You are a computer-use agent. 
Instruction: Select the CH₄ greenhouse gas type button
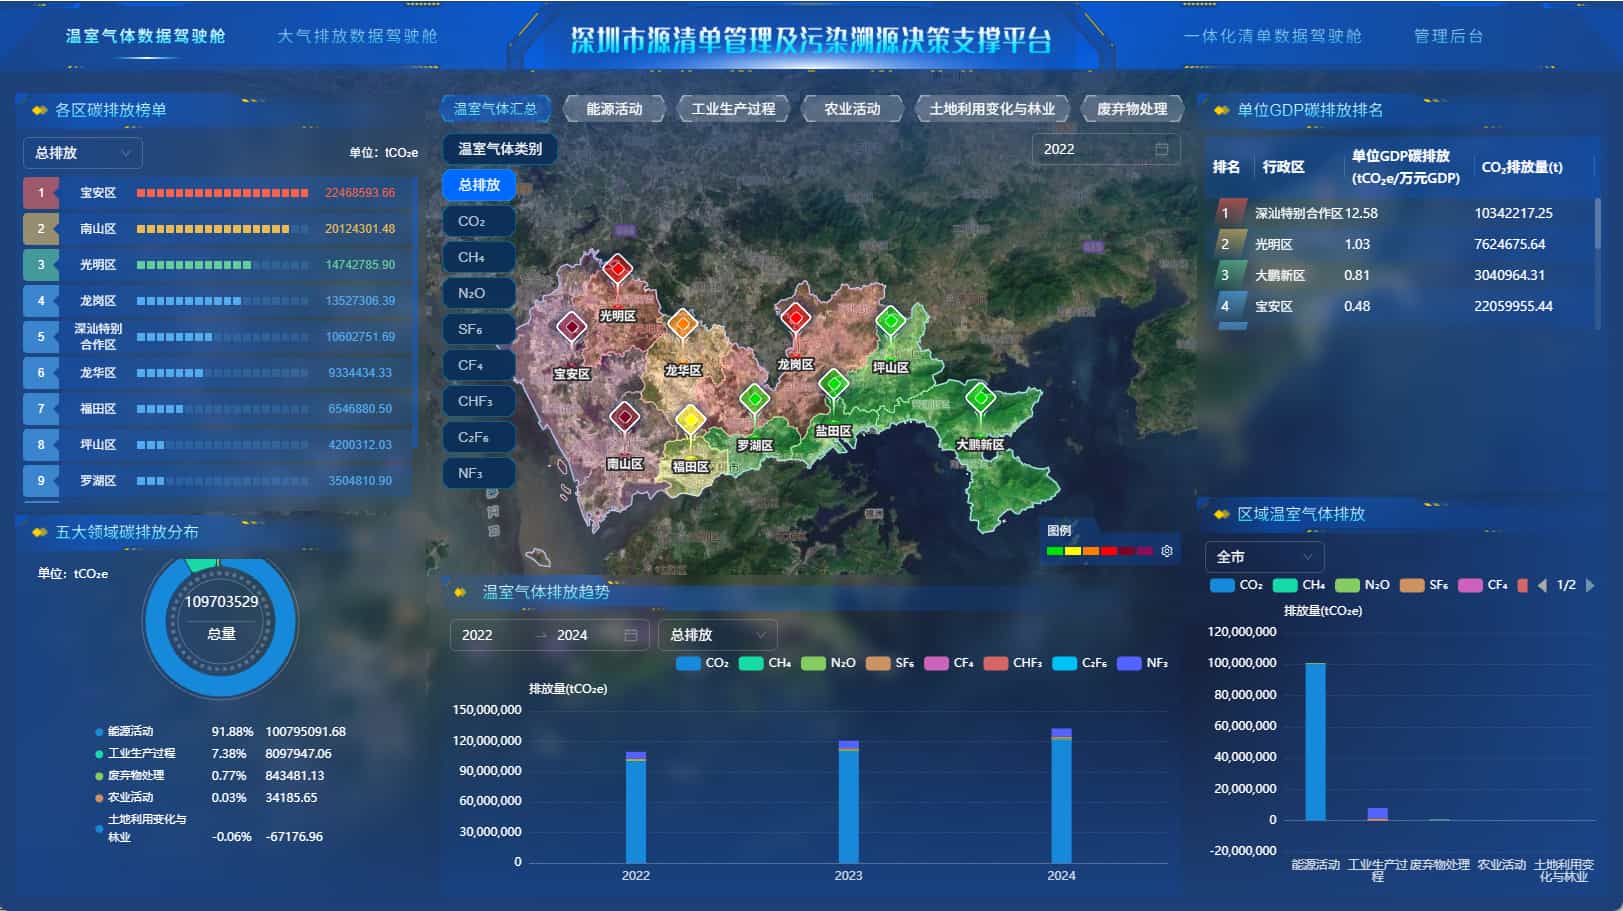[478, 256]
